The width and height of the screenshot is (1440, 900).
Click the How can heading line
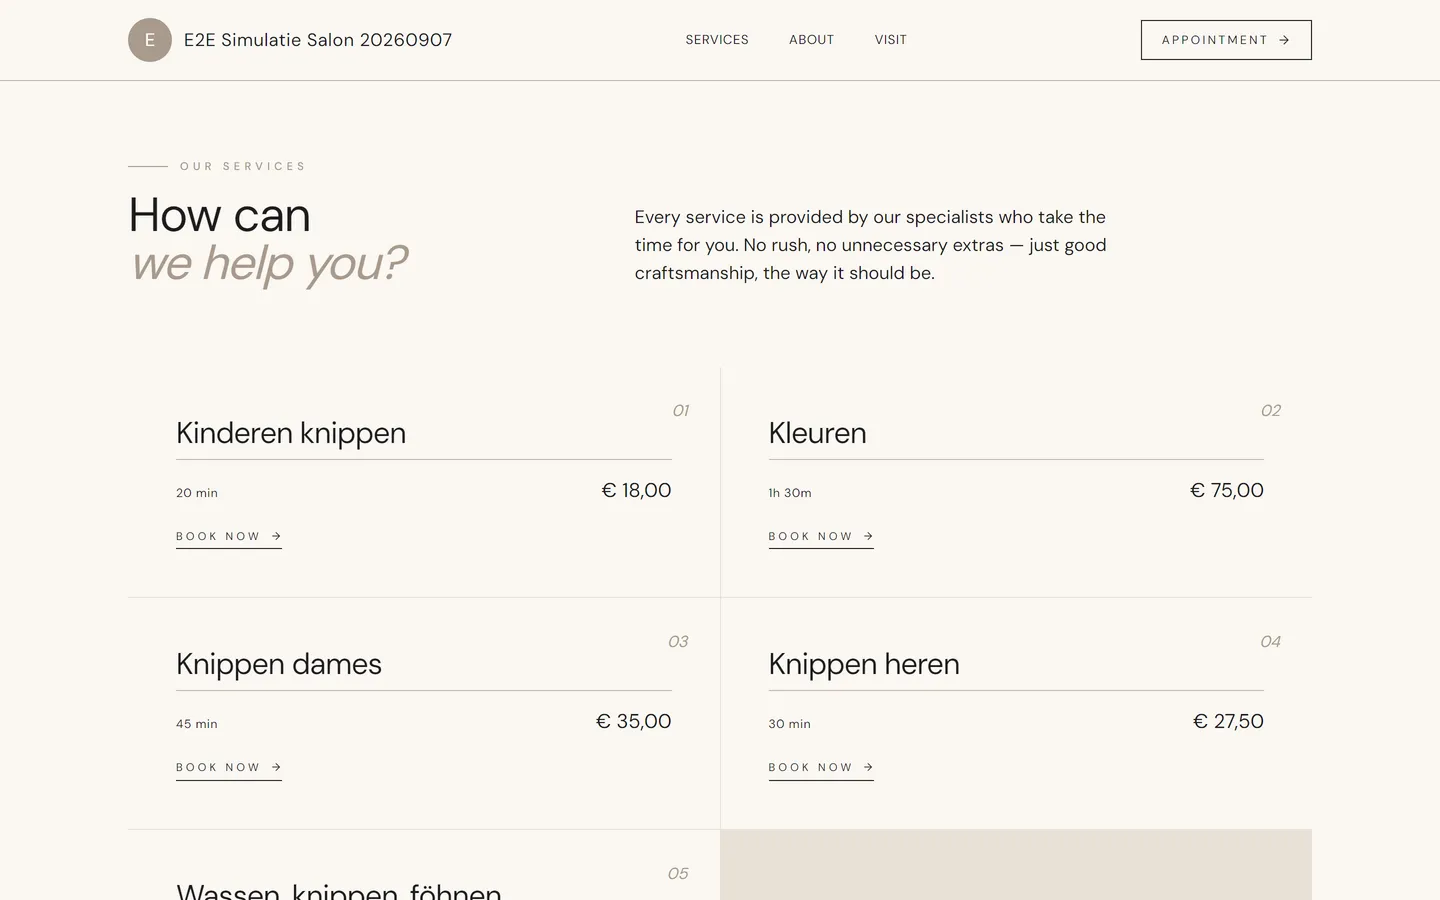coord(220,215)
